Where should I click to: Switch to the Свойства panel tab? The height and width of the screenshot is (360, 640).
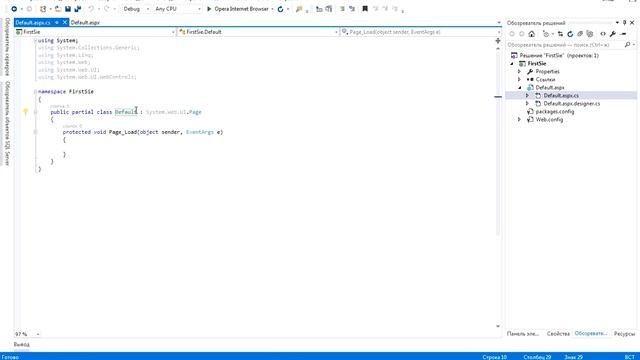558,334
